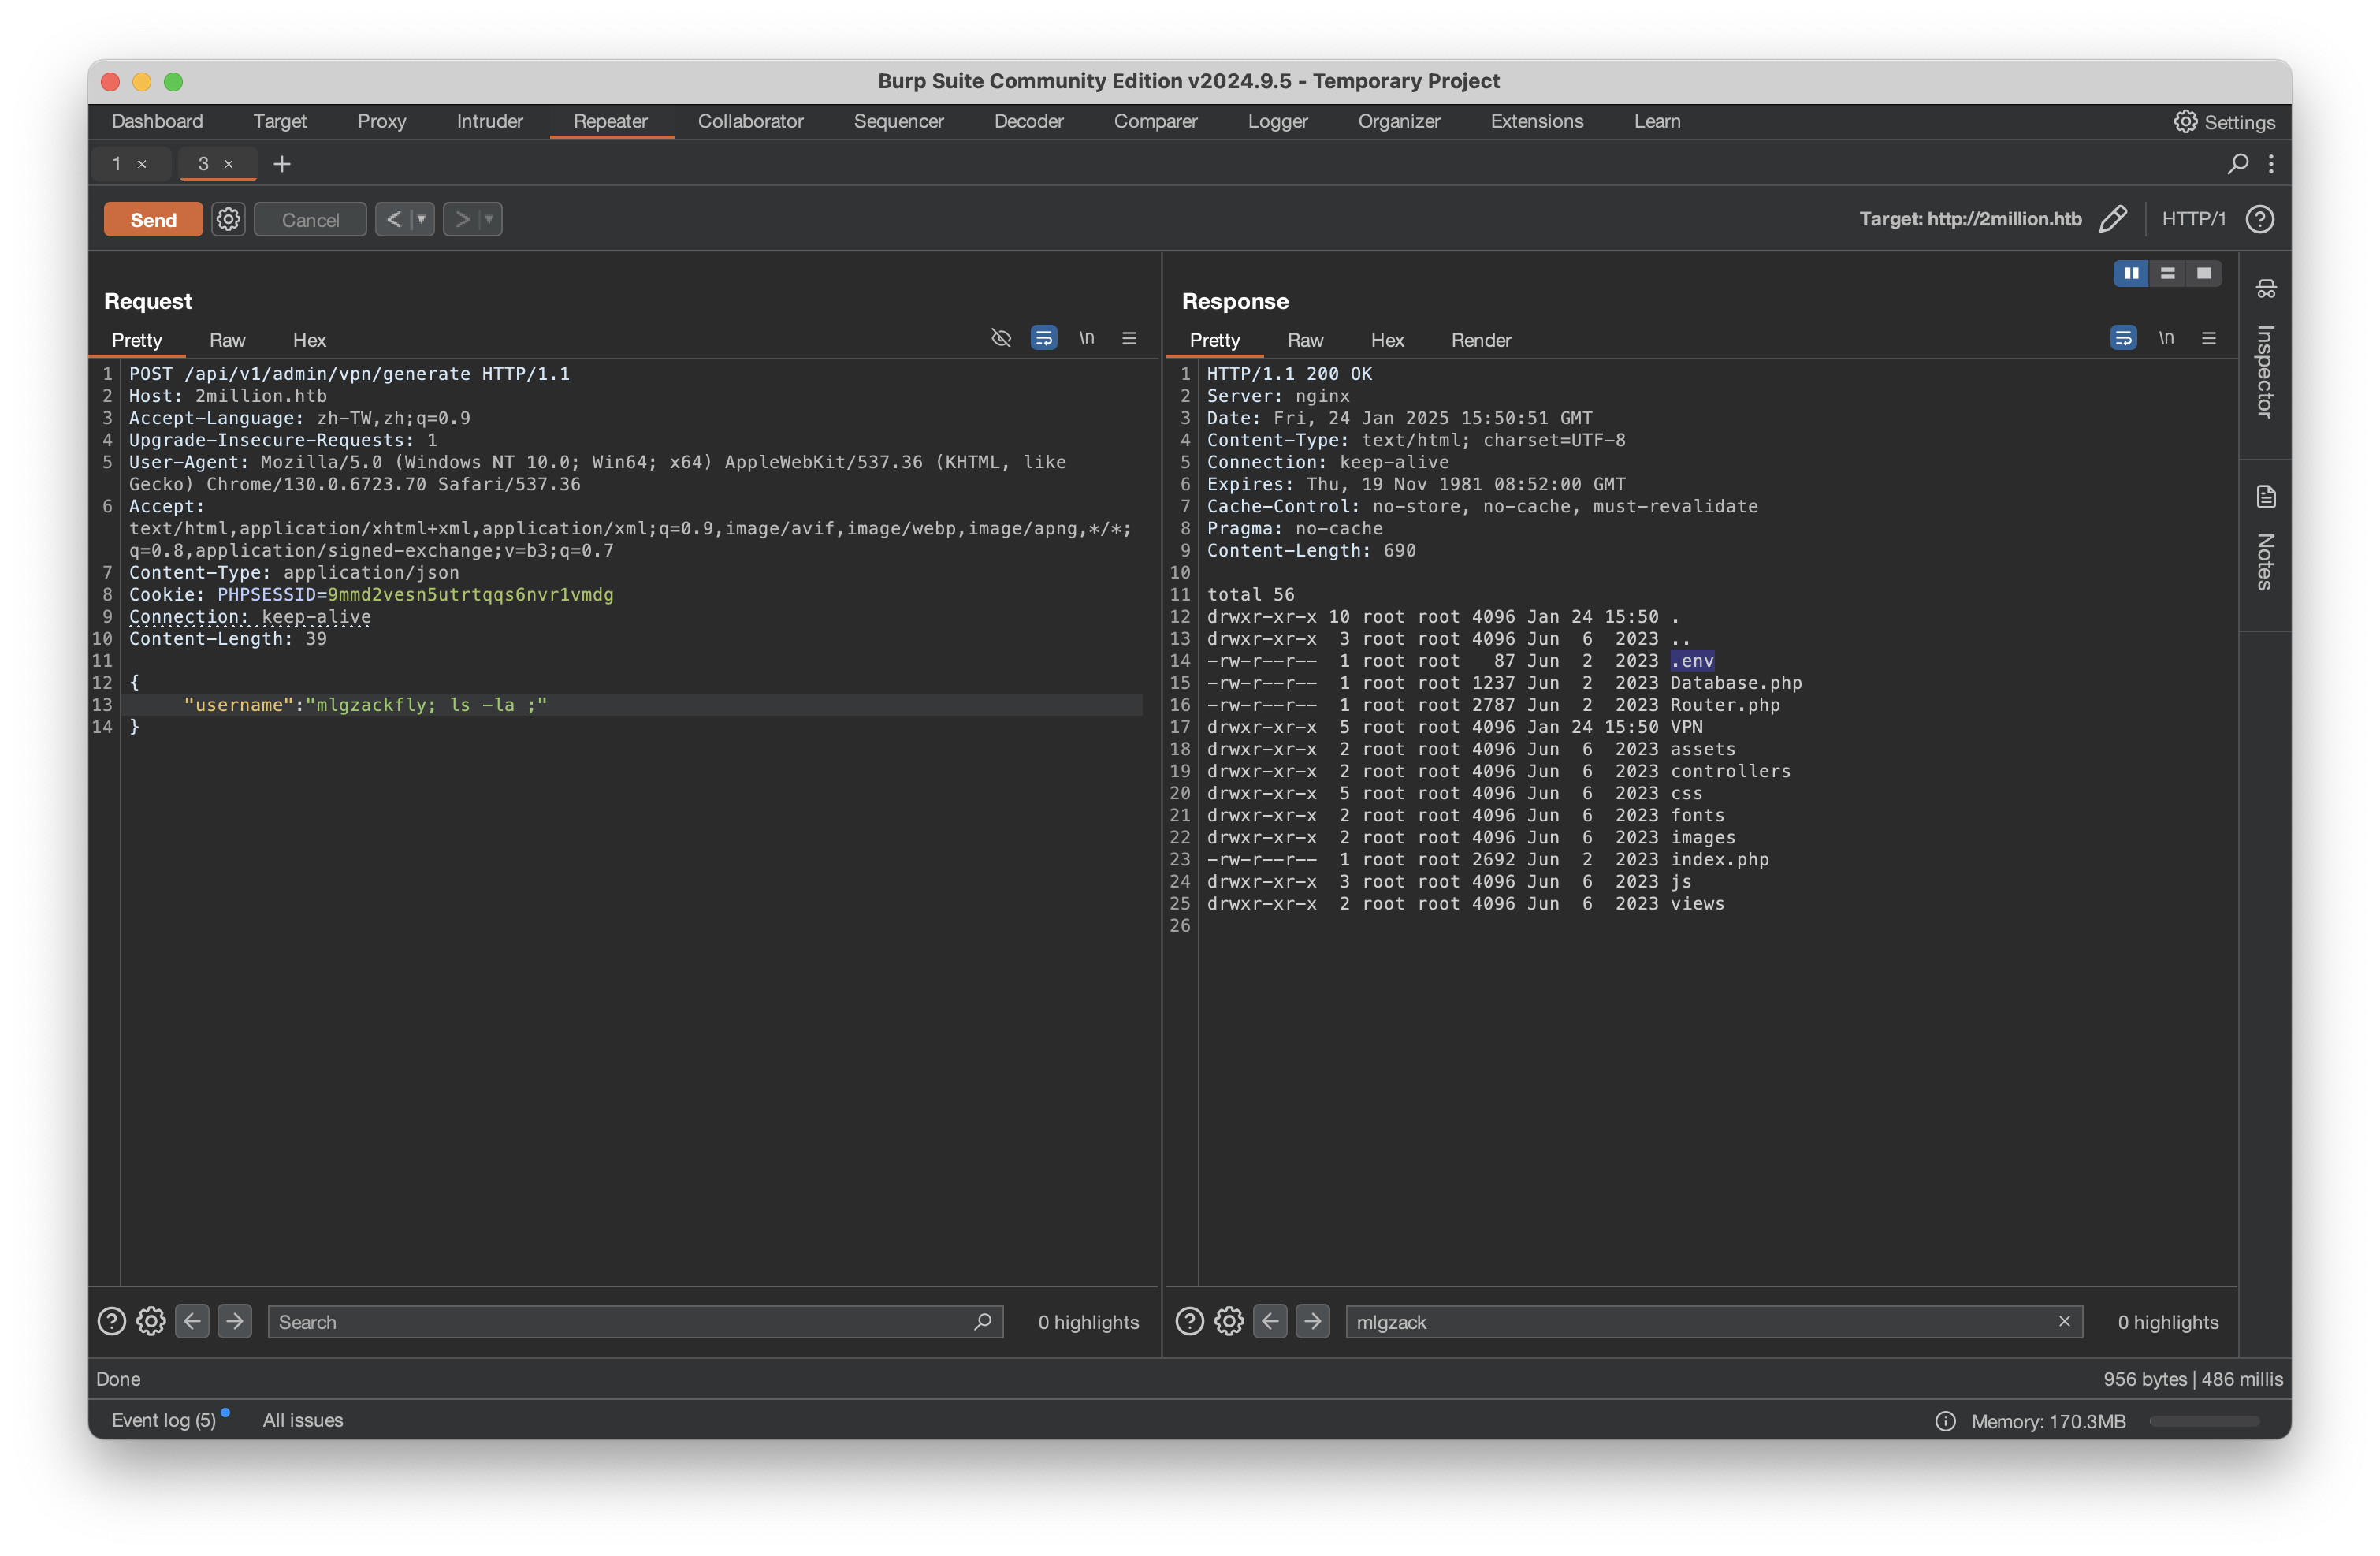The image size is (2380, 1556).
Task: Open the Decoder tab
Action: pyautogui.click(x=1028, y=121)
